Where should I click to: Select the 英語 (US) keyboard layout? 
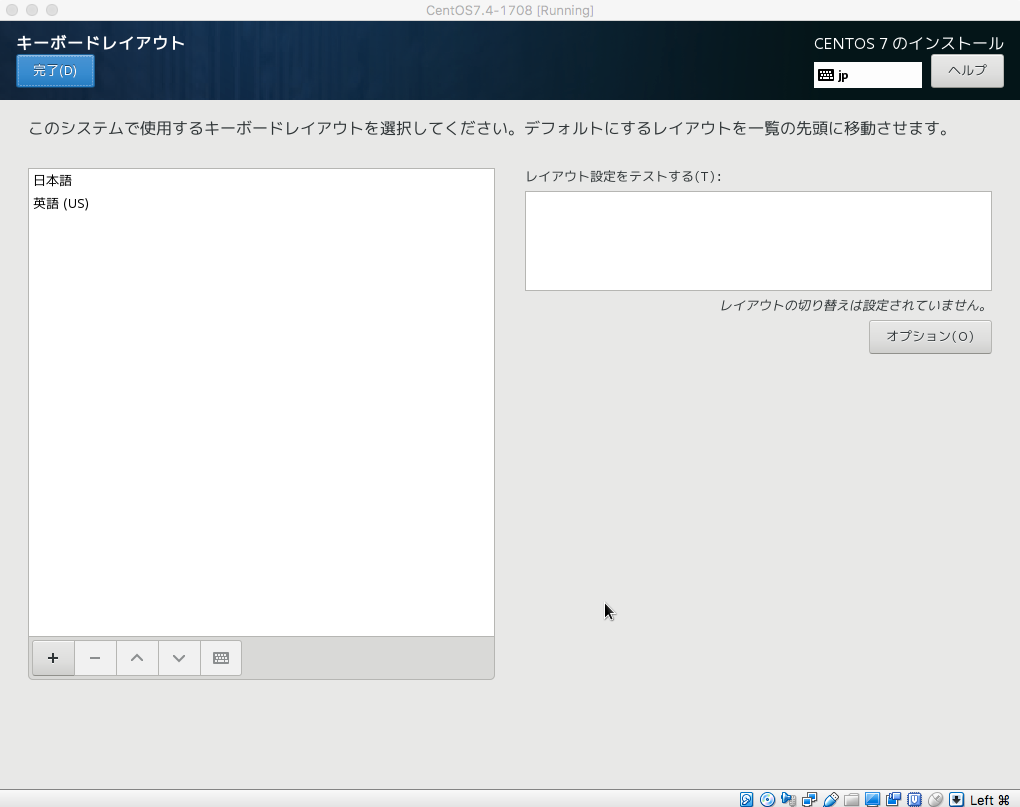pos(61,203)
